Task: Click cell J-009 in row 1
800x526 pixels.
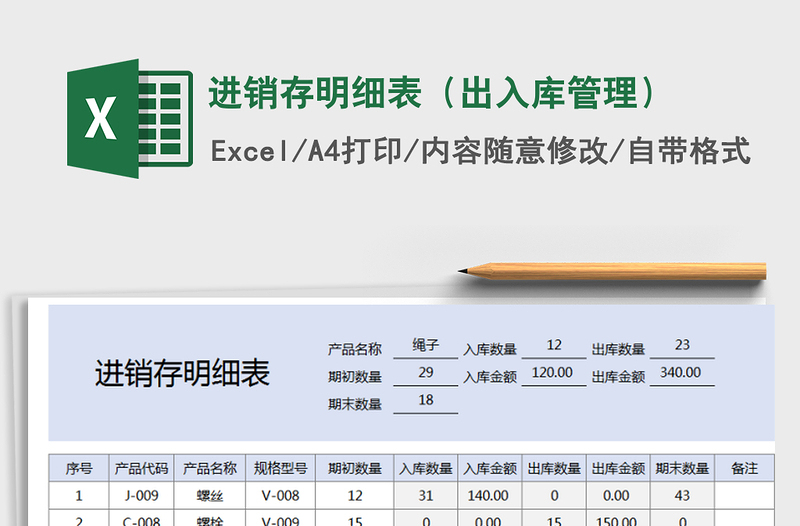Action: (141, 495)
